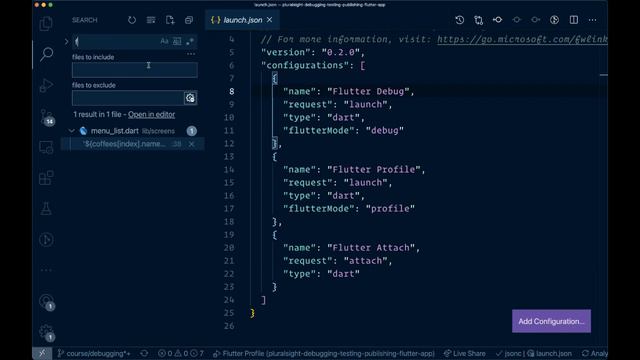Click line number 8 in the gutter

pos(231,91)
